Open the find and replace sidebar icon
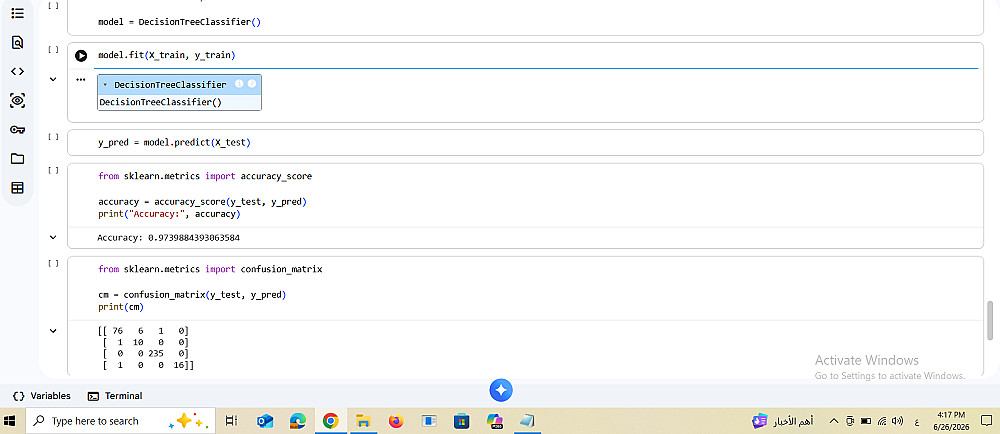The height and width of the screenshot is (434, 1000). tap(18, 43)
